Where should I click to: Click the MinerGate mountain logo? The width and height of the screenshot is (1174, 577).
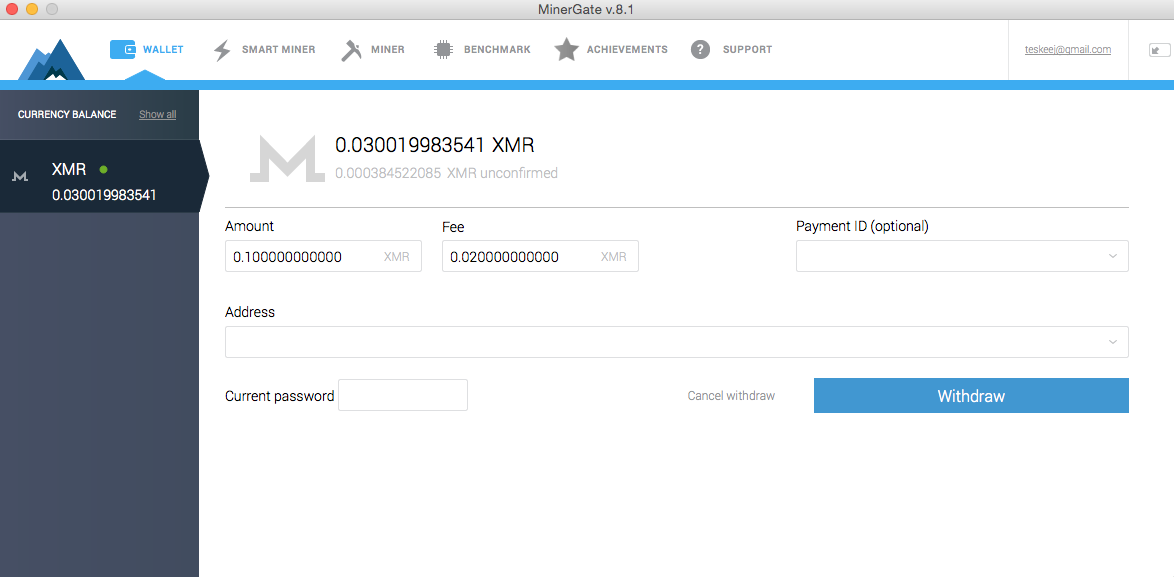(x=52, y=59)
